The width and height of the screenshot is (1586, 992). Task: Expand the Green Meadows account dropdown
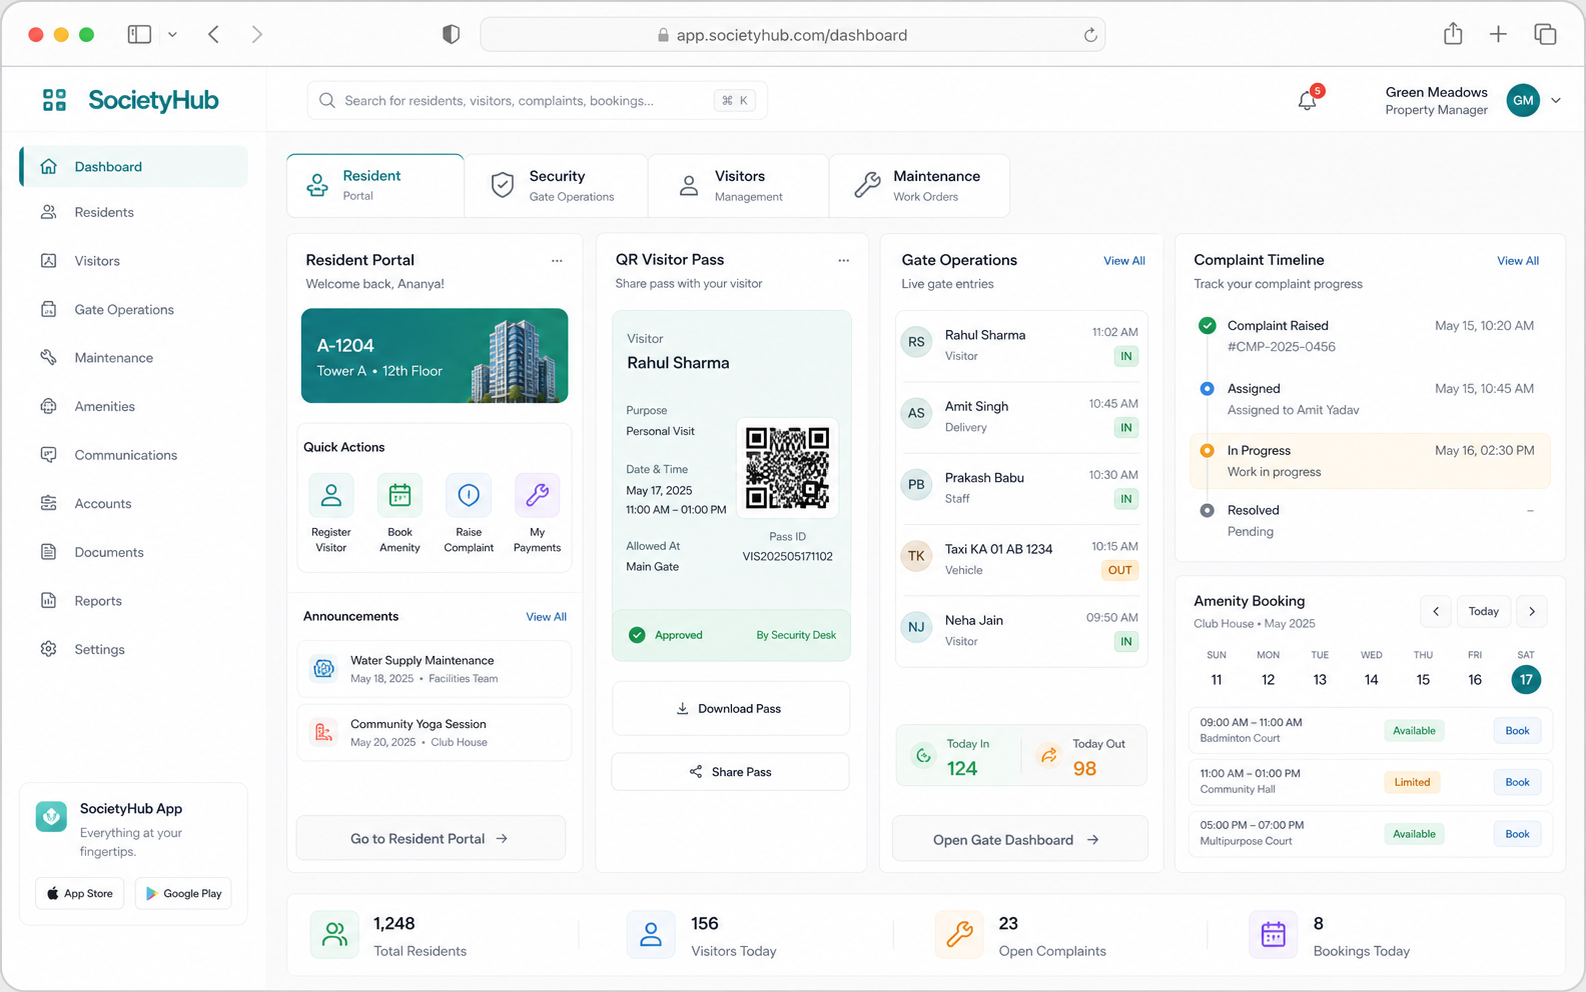[x=1556, y=100]
